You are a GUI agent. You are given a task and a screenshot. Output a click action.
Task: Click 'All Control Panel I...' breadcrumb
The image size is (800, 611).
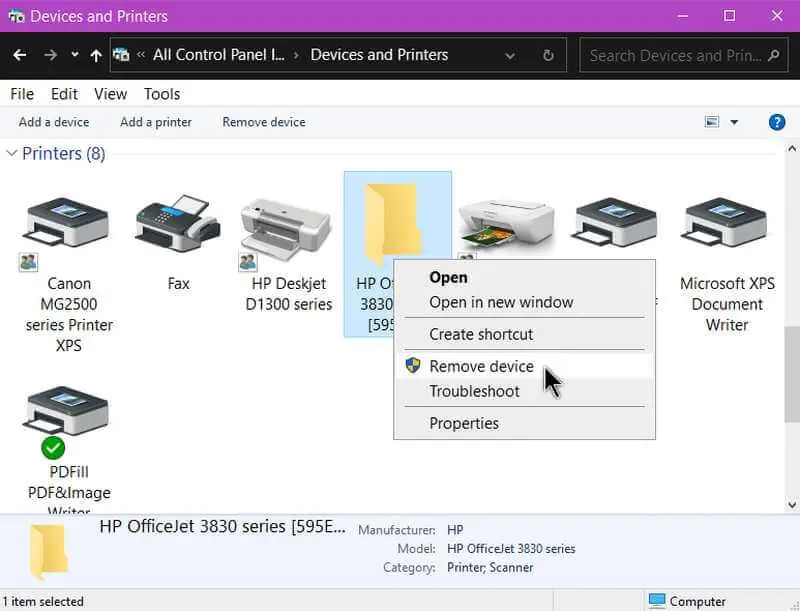[218, 55]
